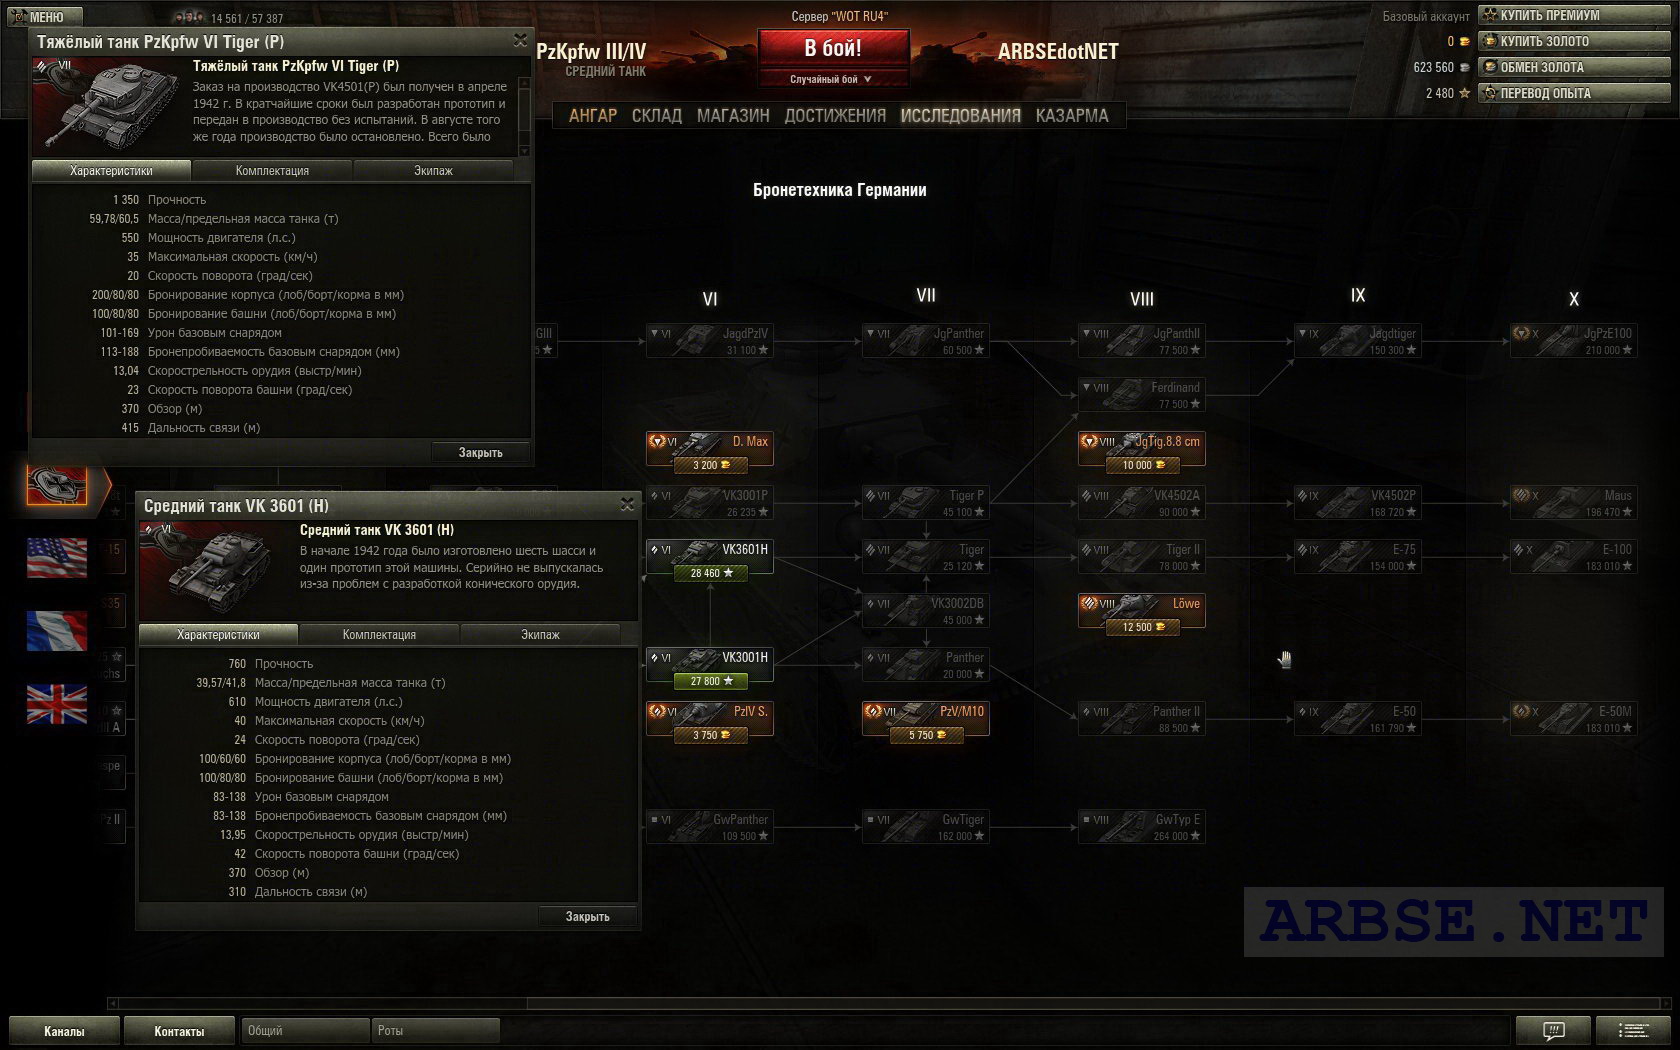The image size is (1680, 1050).
Task: Select the Panther II tank node
Action: pos(1142,719)
